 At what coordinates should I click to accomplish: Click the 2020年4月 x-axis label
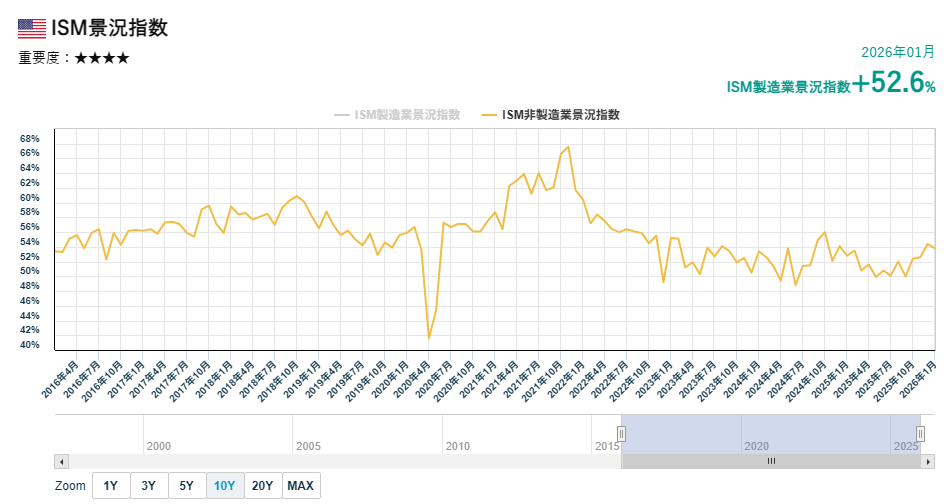412,379
